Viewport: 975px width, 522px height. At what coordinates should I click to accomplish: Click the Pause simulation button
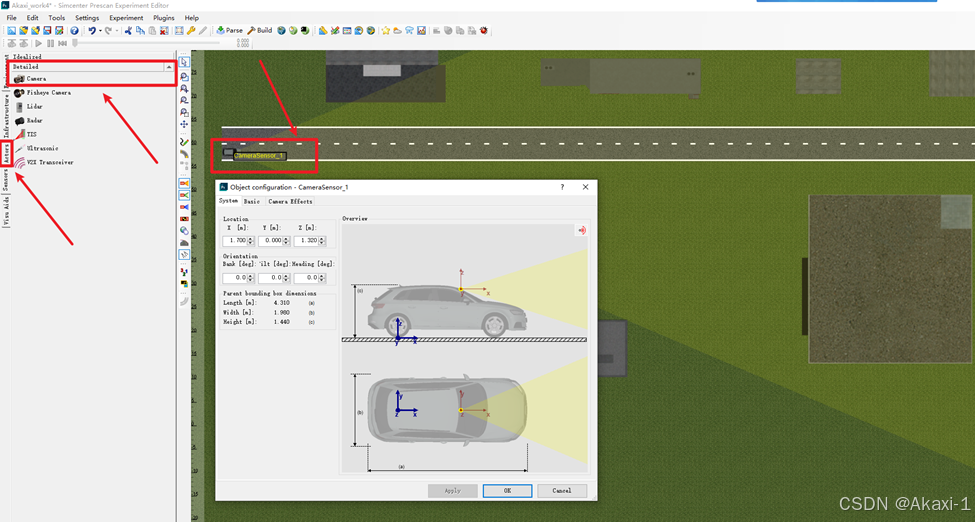coord(50,43)
